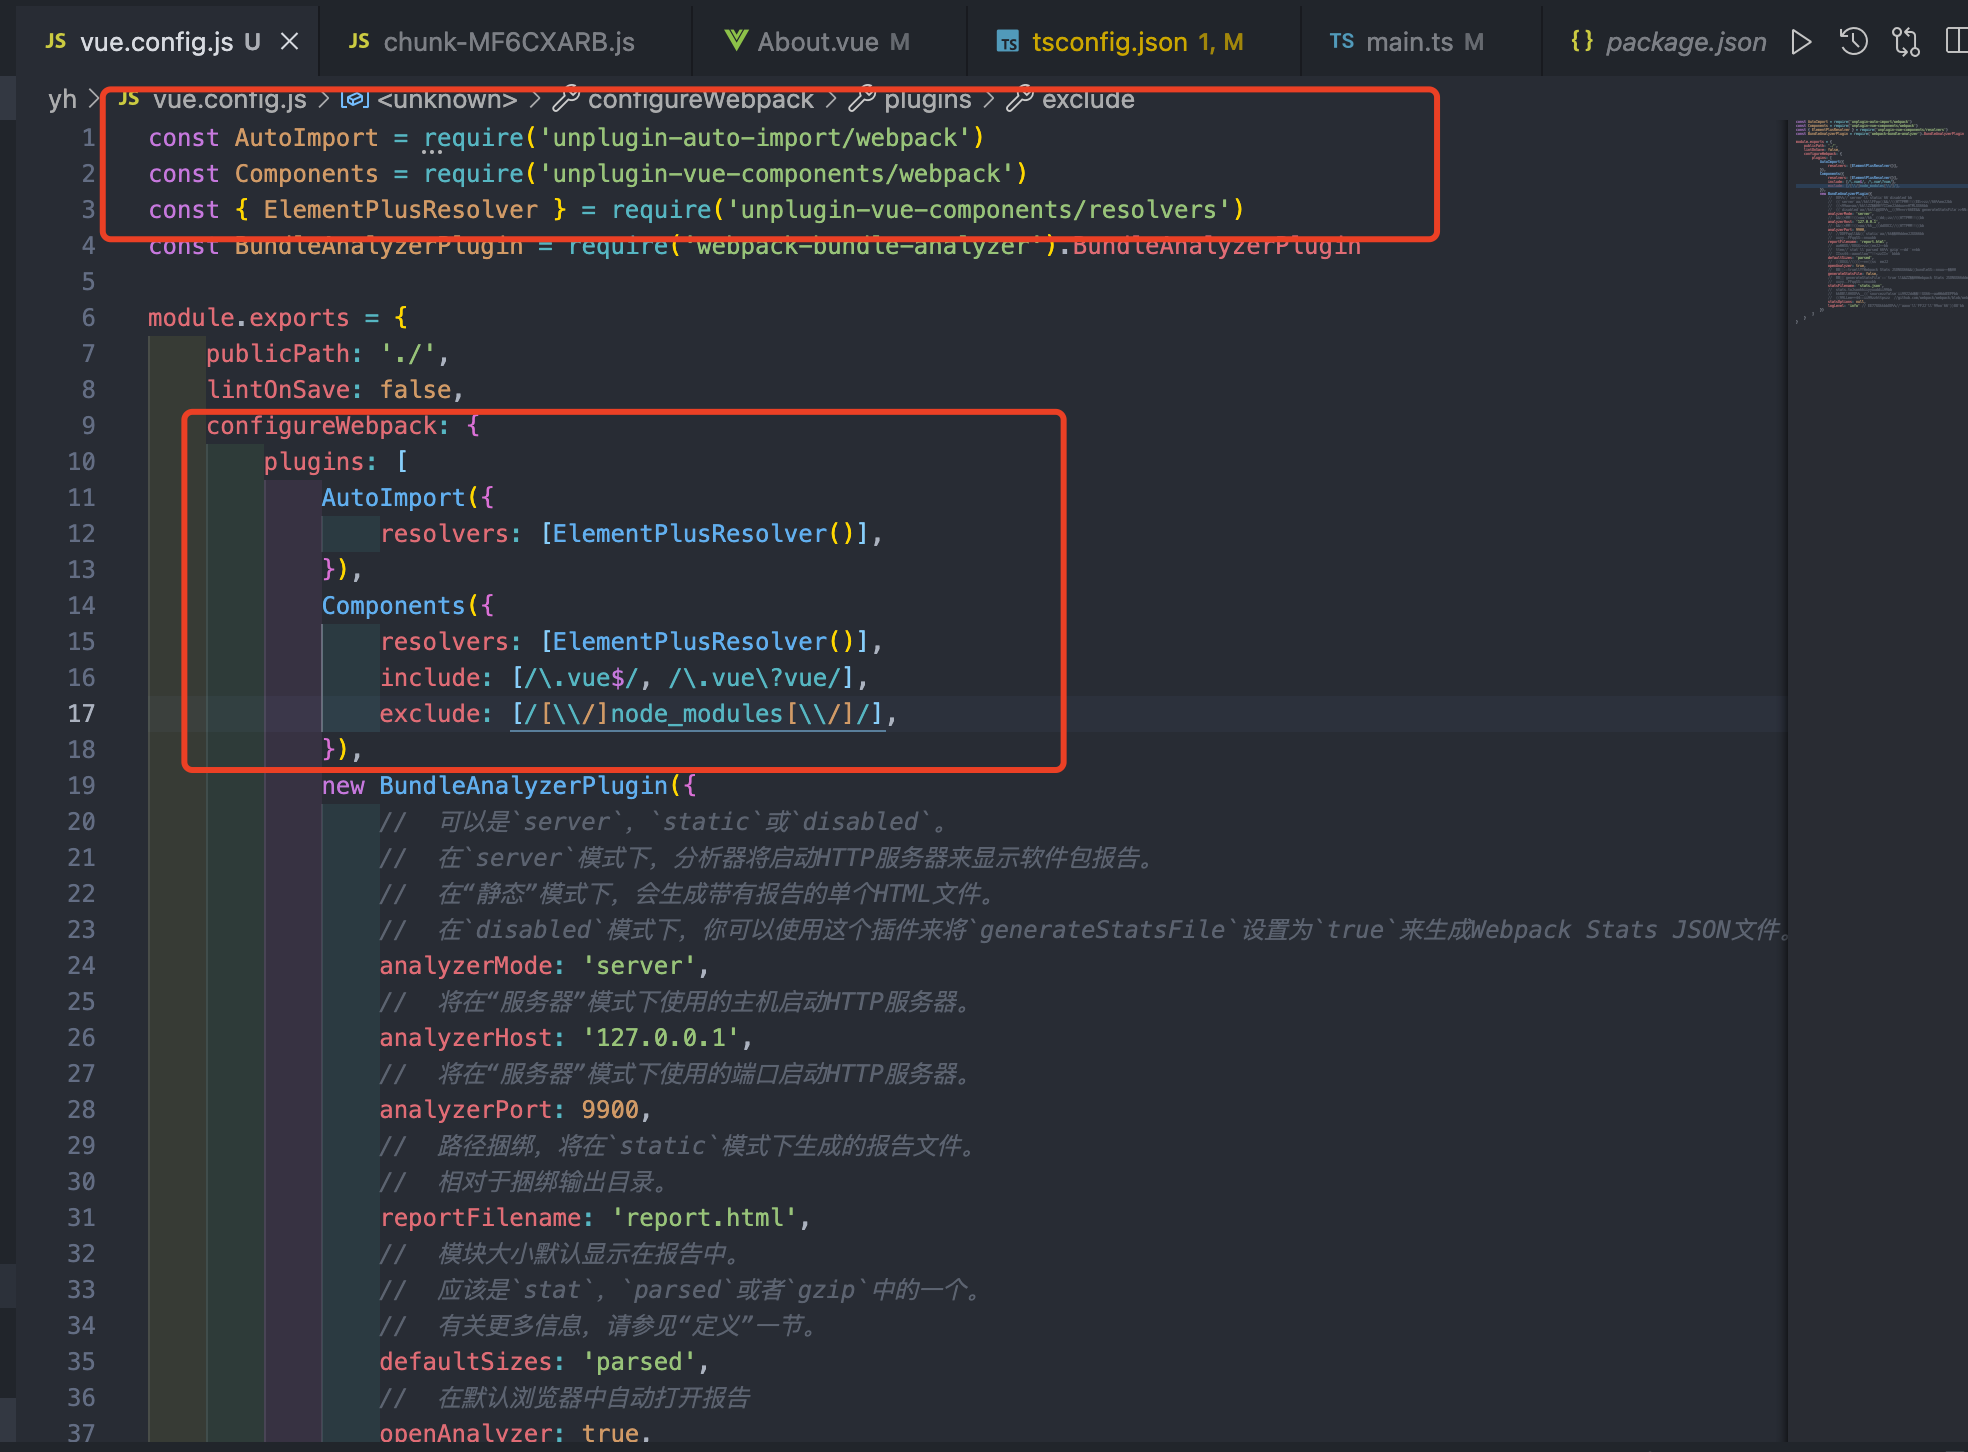Screen dimensions: 1968x1452
Task: Click the JS icon on the vue.config.js tab
Action: [x=56, y=41]
